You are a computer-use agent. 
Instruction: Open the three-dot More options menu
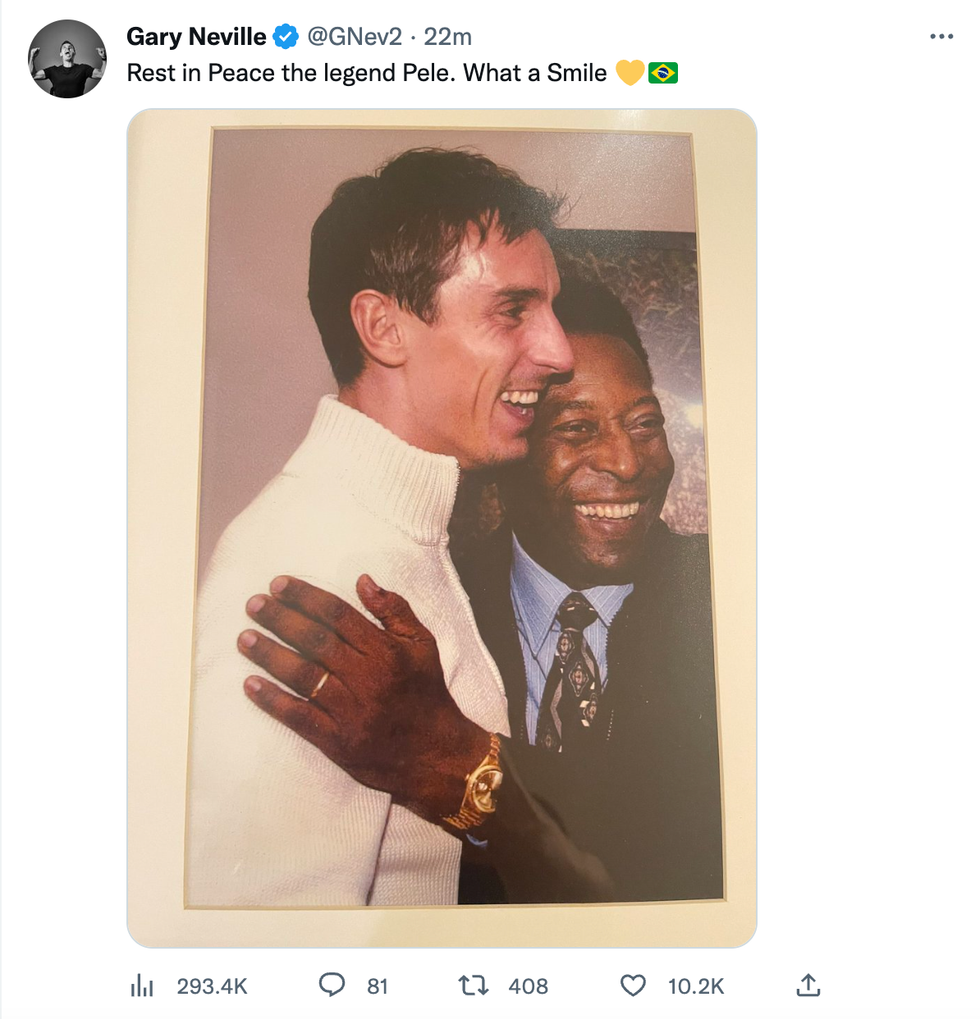click(x=941, y=37)
